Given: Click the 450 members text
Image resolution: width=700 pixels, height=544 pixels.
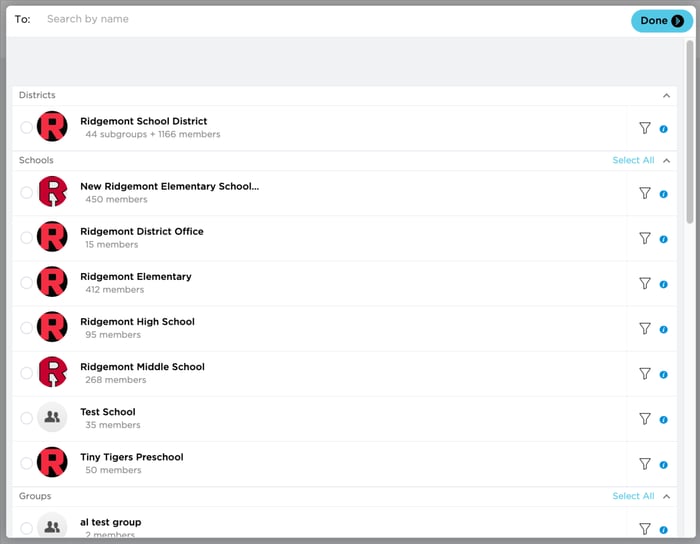Looking at the screenshot, I should 116,199.
